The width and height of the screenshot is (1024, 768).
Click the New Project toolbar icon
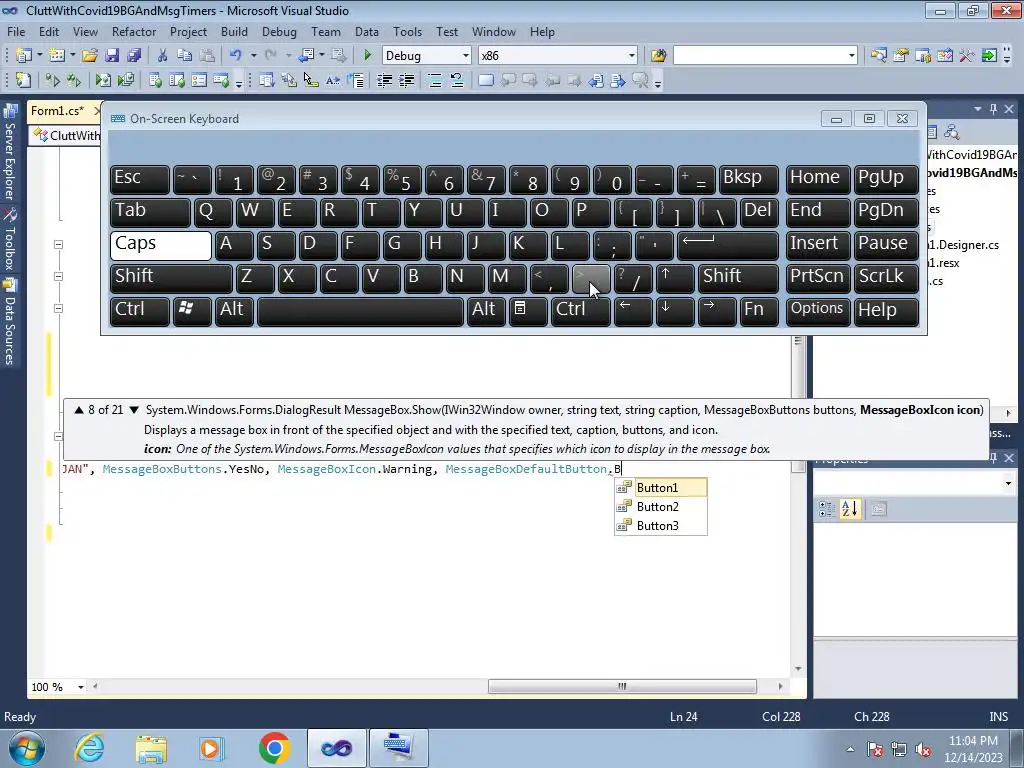pos(23,56)
